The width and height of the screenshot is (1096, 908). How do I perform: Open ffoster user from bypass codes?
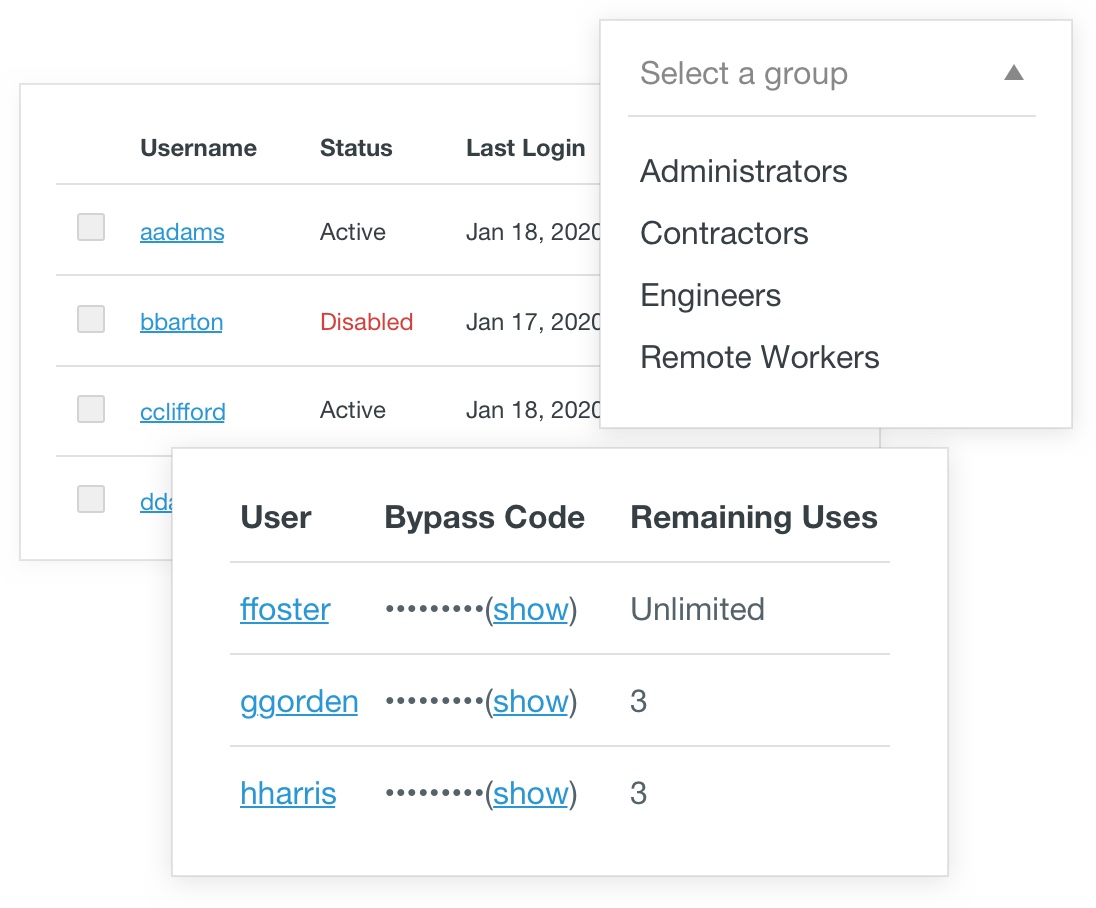[285, 609]
